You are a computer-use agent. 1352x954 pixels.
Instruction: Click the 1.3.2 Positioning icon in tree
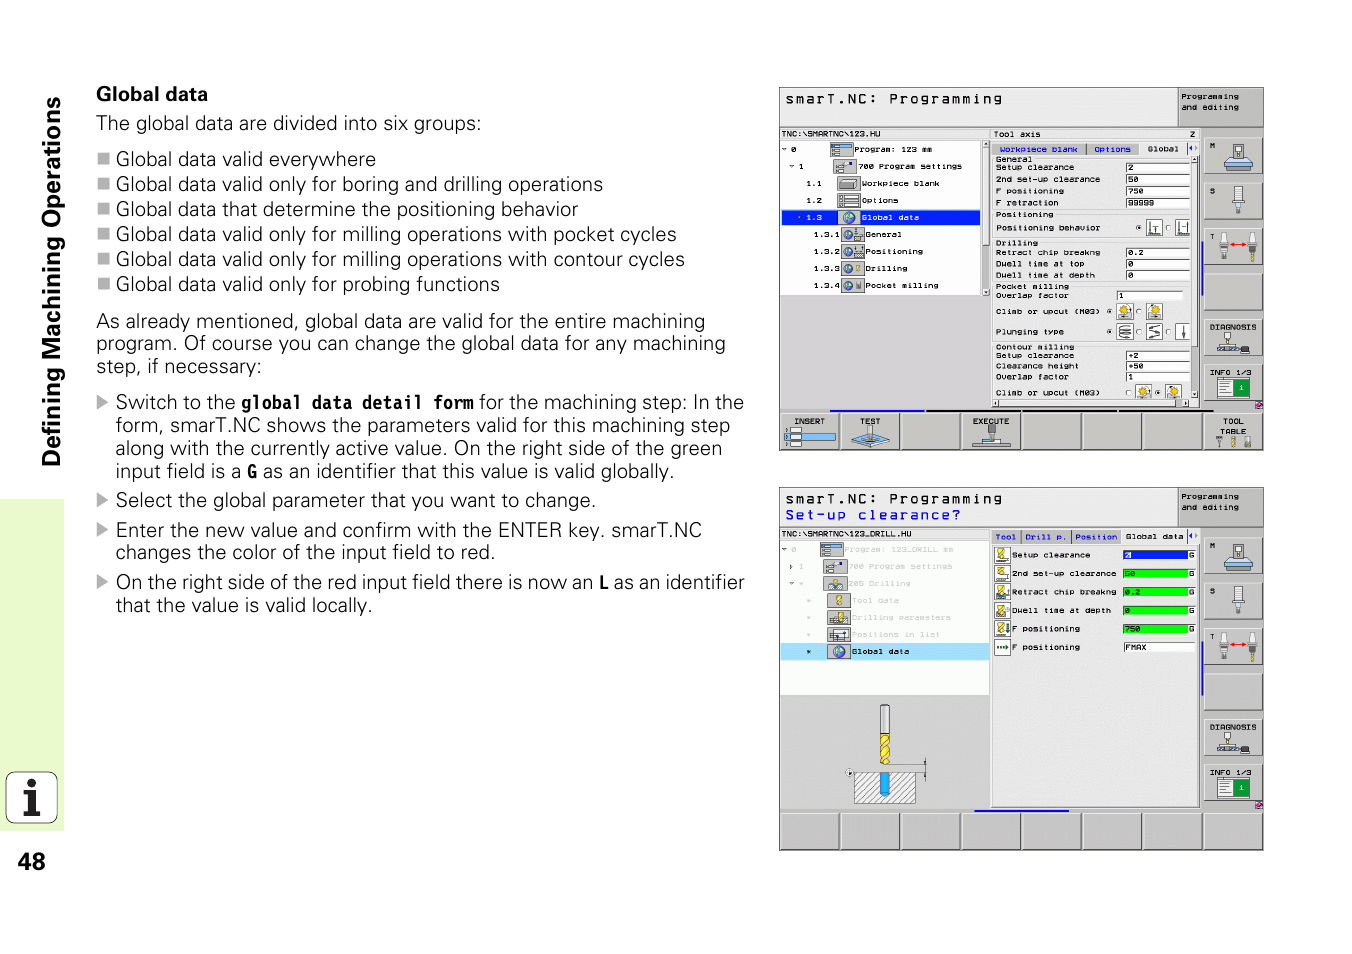click(x=853, y=252)
